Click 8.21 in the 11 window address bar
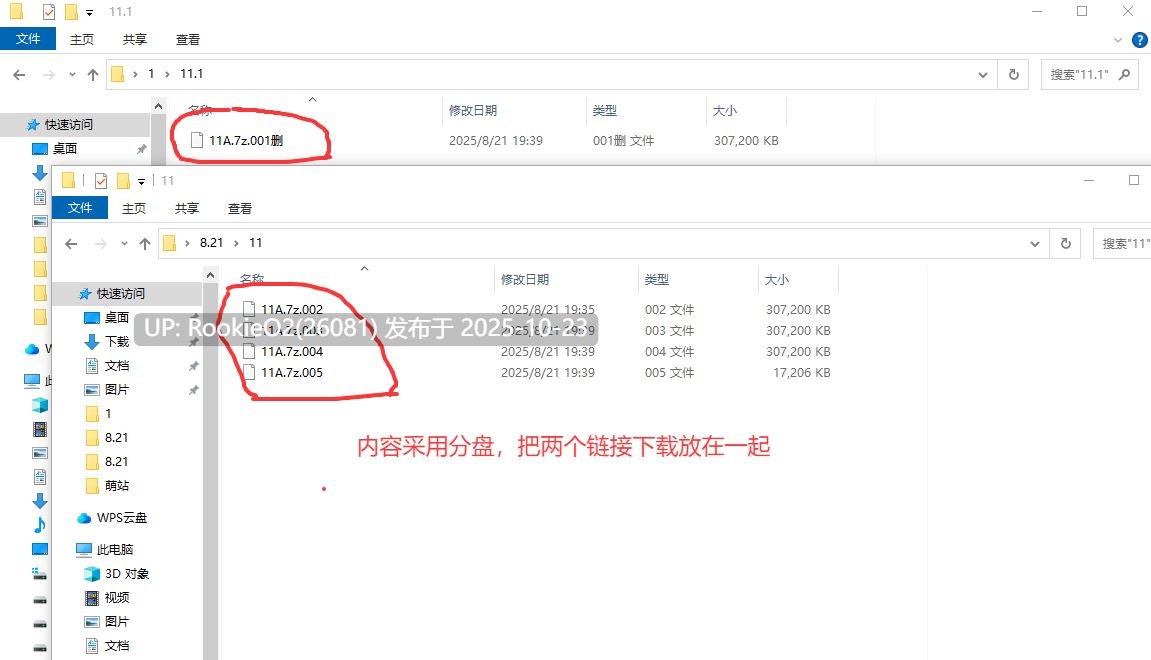Viewport: 1151px width, 660px height. [211, 242]
